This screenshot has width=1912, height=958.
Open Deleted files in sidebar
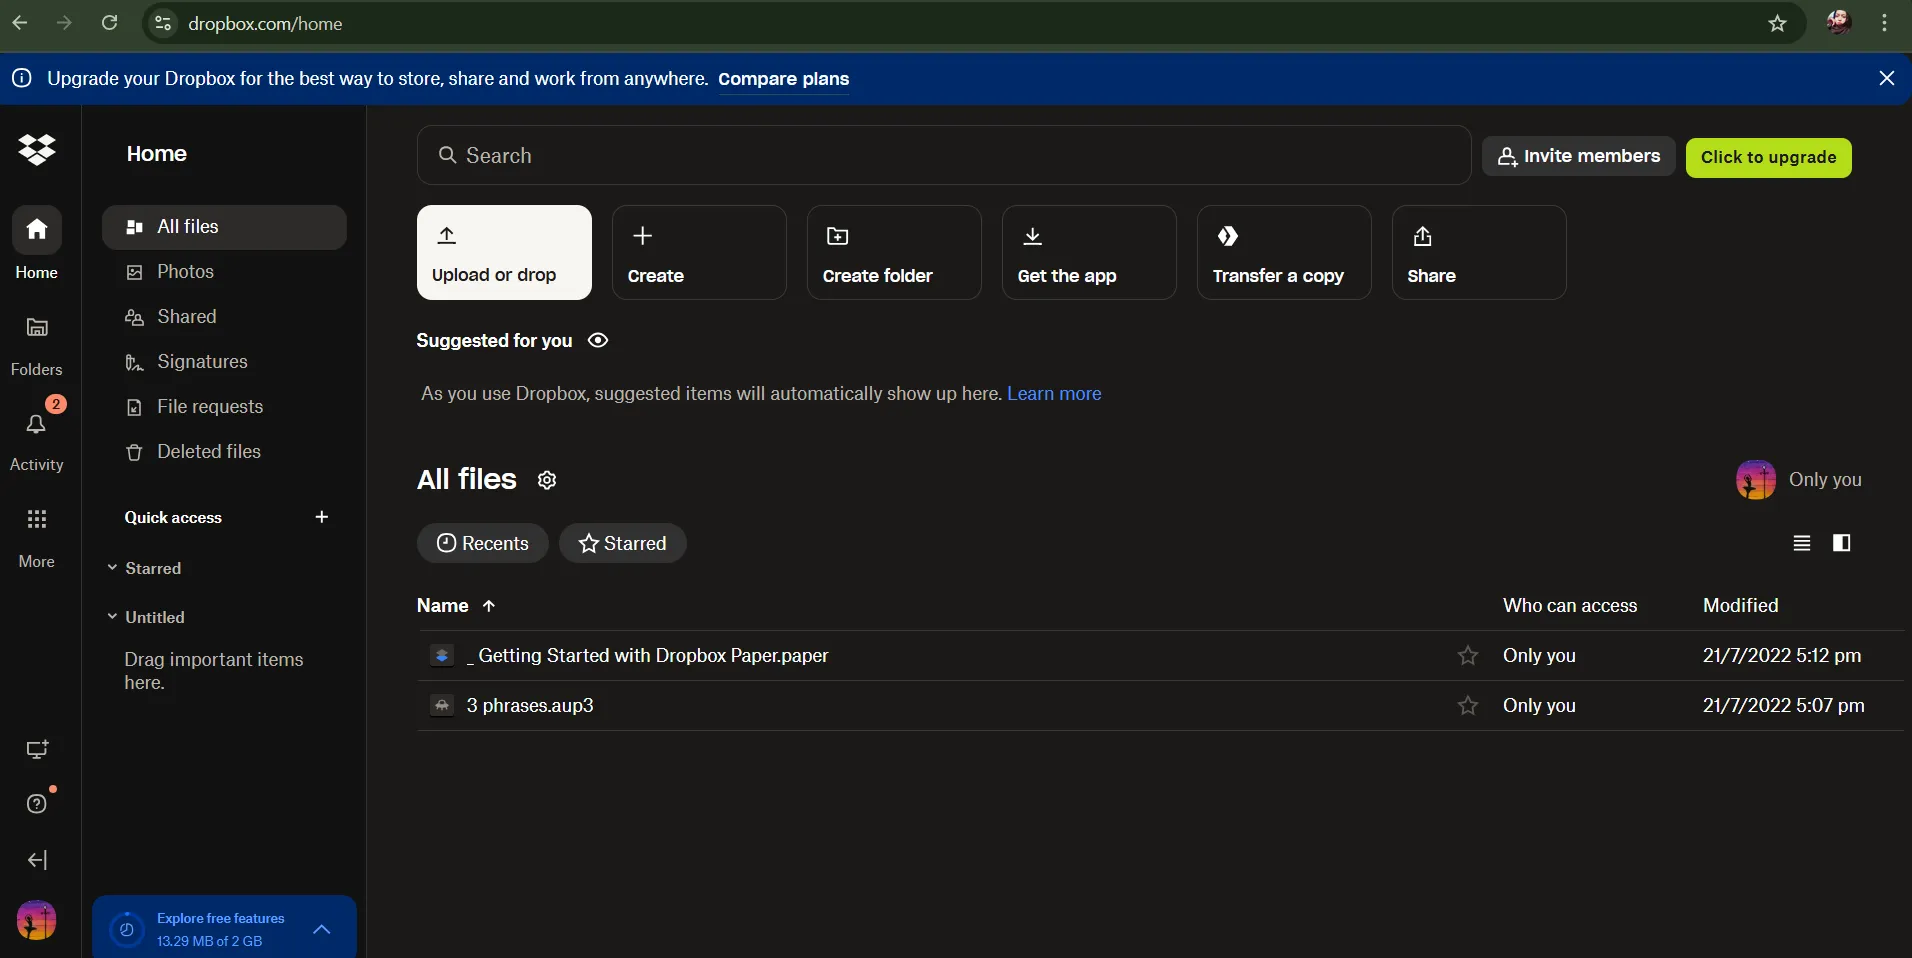pyautogui.click(x=224, y=452)
